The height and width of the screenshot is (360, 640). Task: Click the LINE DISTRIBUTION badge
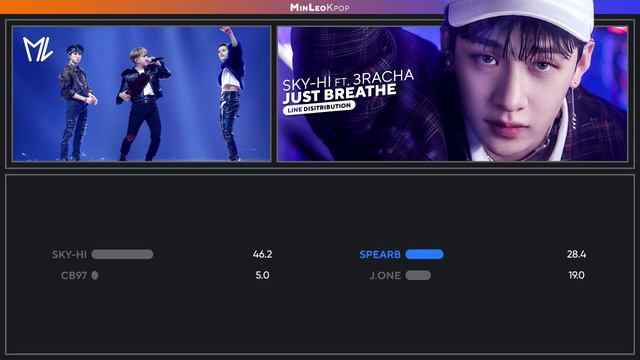tap(319, 108)
